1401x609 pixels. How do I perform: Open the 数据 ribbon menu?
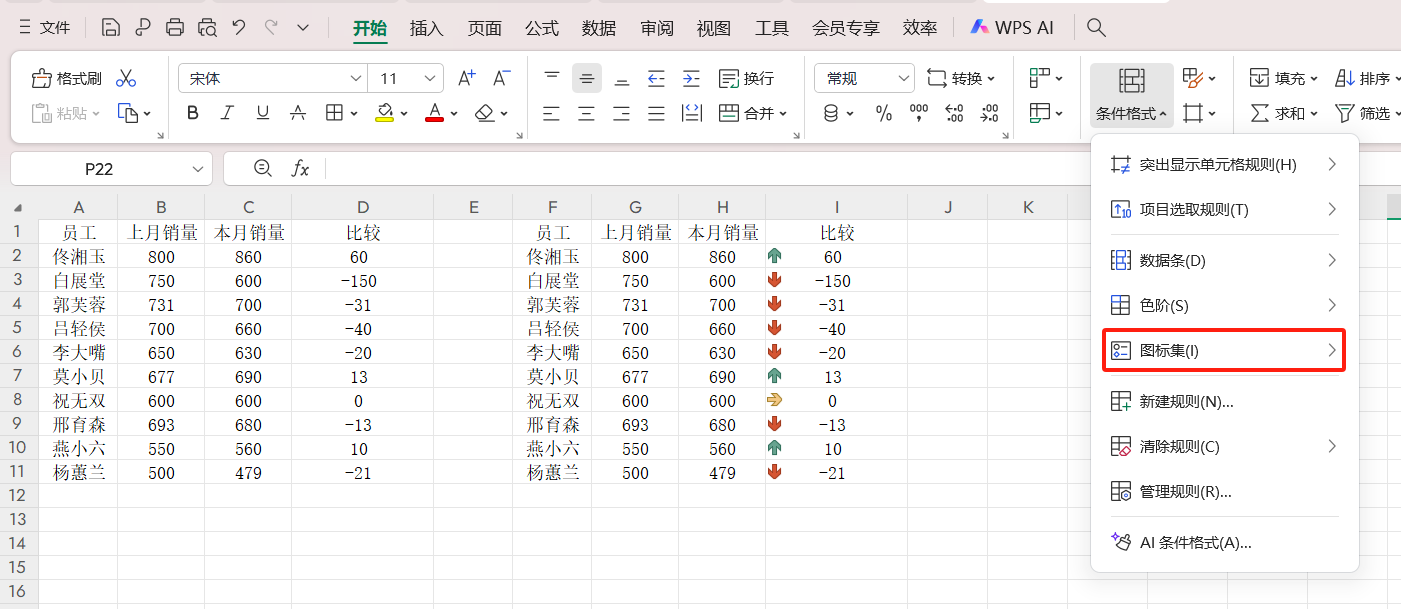point(598,28)
